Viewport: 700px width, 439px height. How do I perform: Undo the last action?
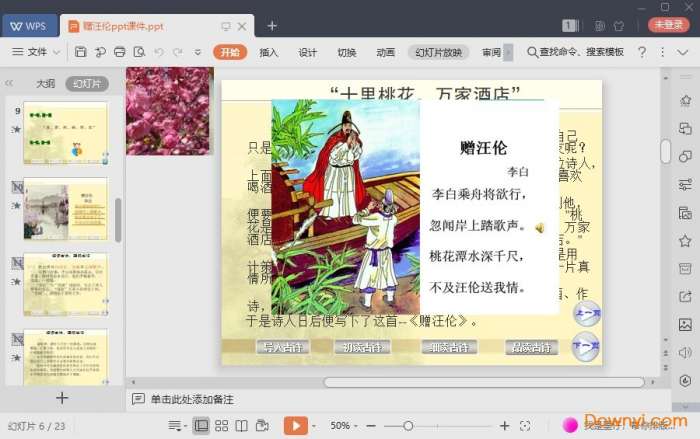coord(158,52)
